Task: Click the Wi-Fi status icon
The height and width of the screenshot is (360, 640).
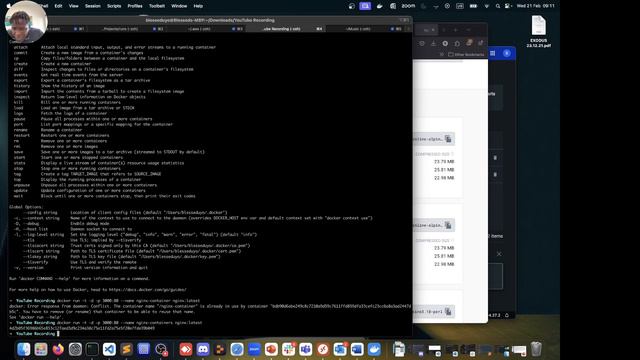Action: click(487, 6)
